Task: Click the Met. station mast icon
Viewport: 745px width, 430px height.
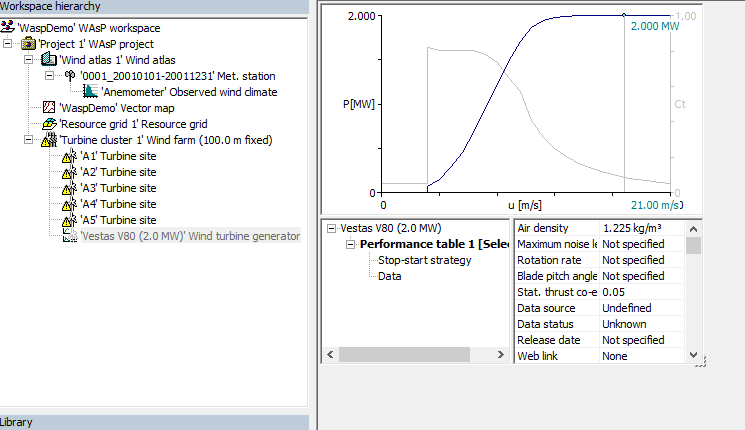Action: click(69, 76)
